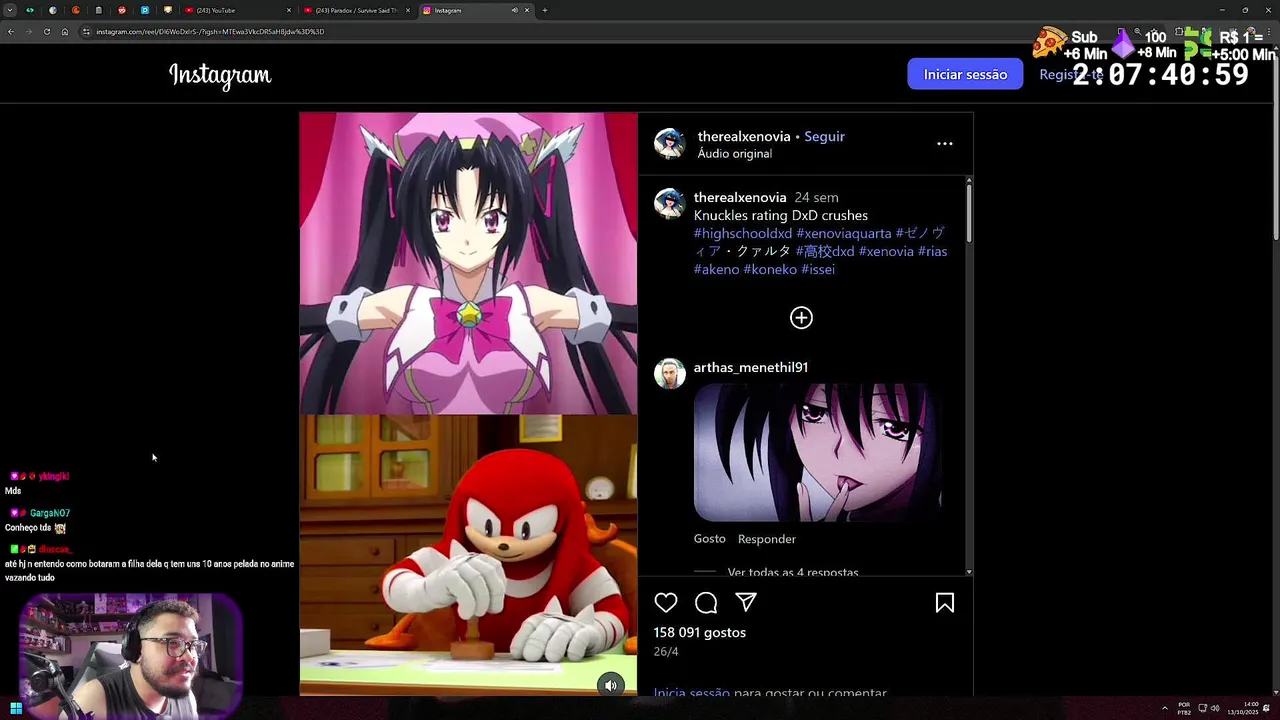The image size is (1280, 720).
Task: Mute the Instagram tab via speaker icon
Action: click(x=514, y=10)
